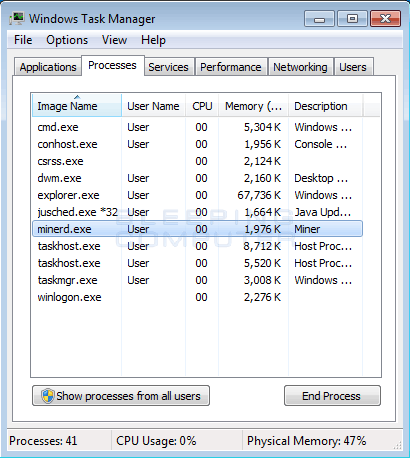
Task: Open the File menu
Action: tap(23, 40)
